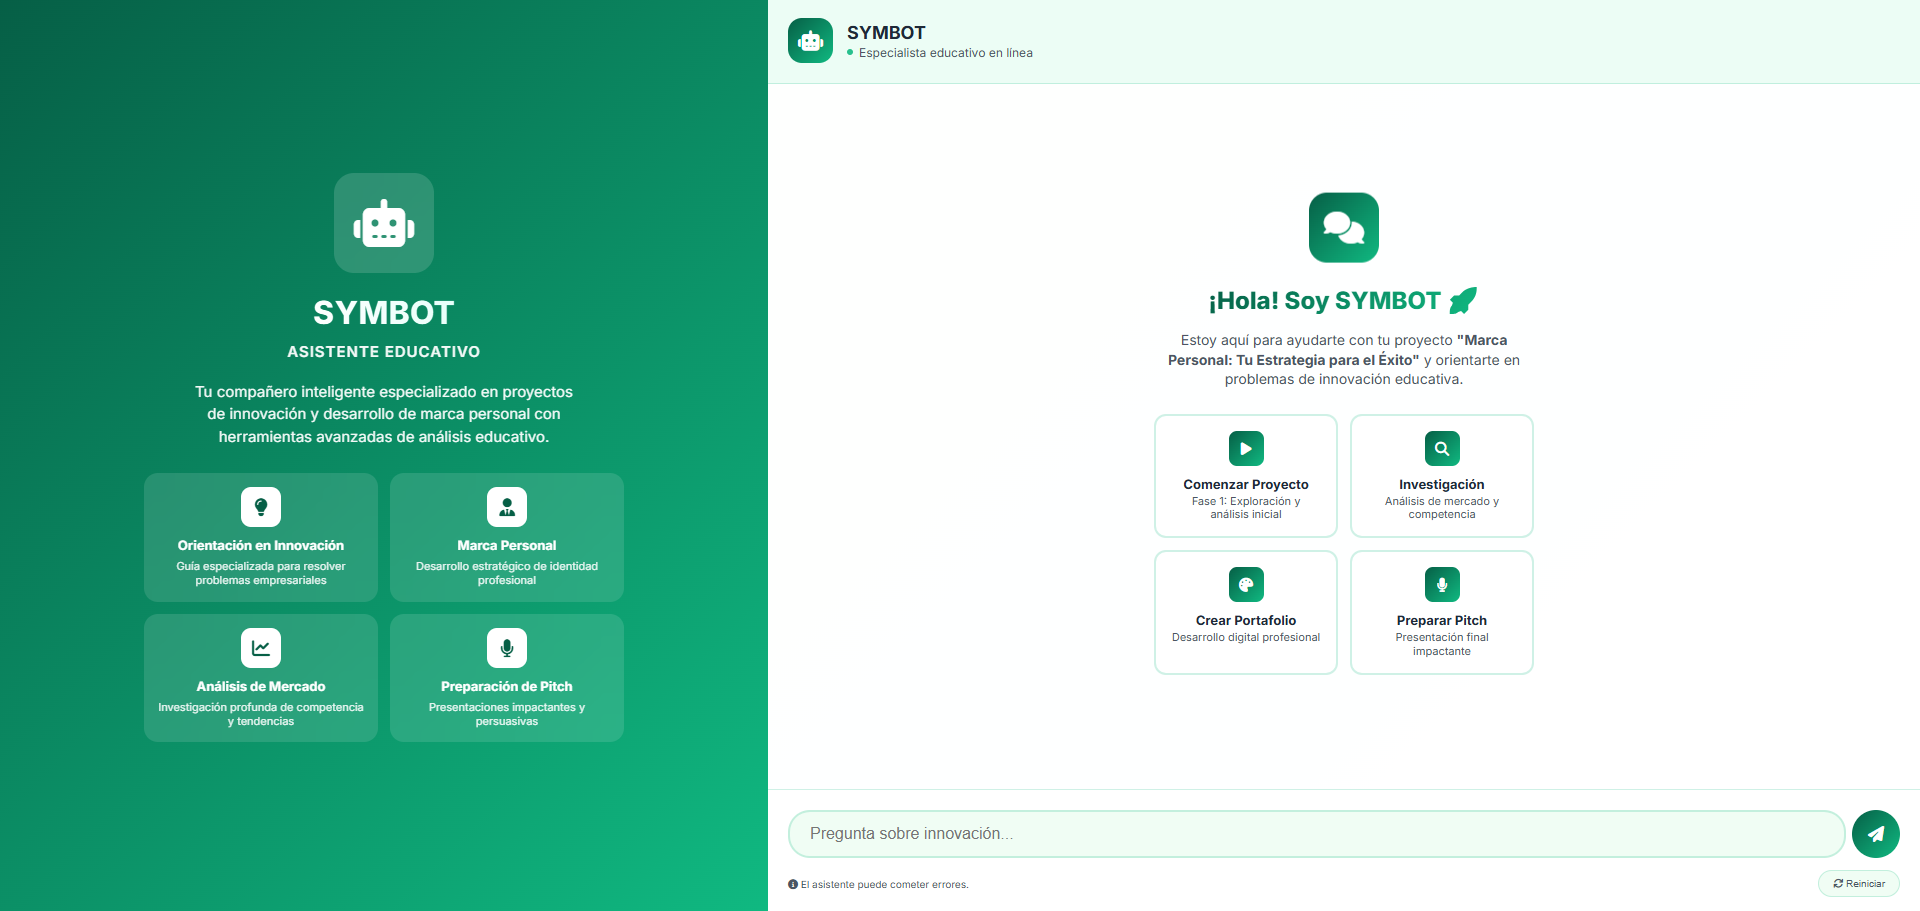The height and width of the screenshot is (911, 1920).
Task: Click the person icon on the Marca Personal card
Action: 506,507
